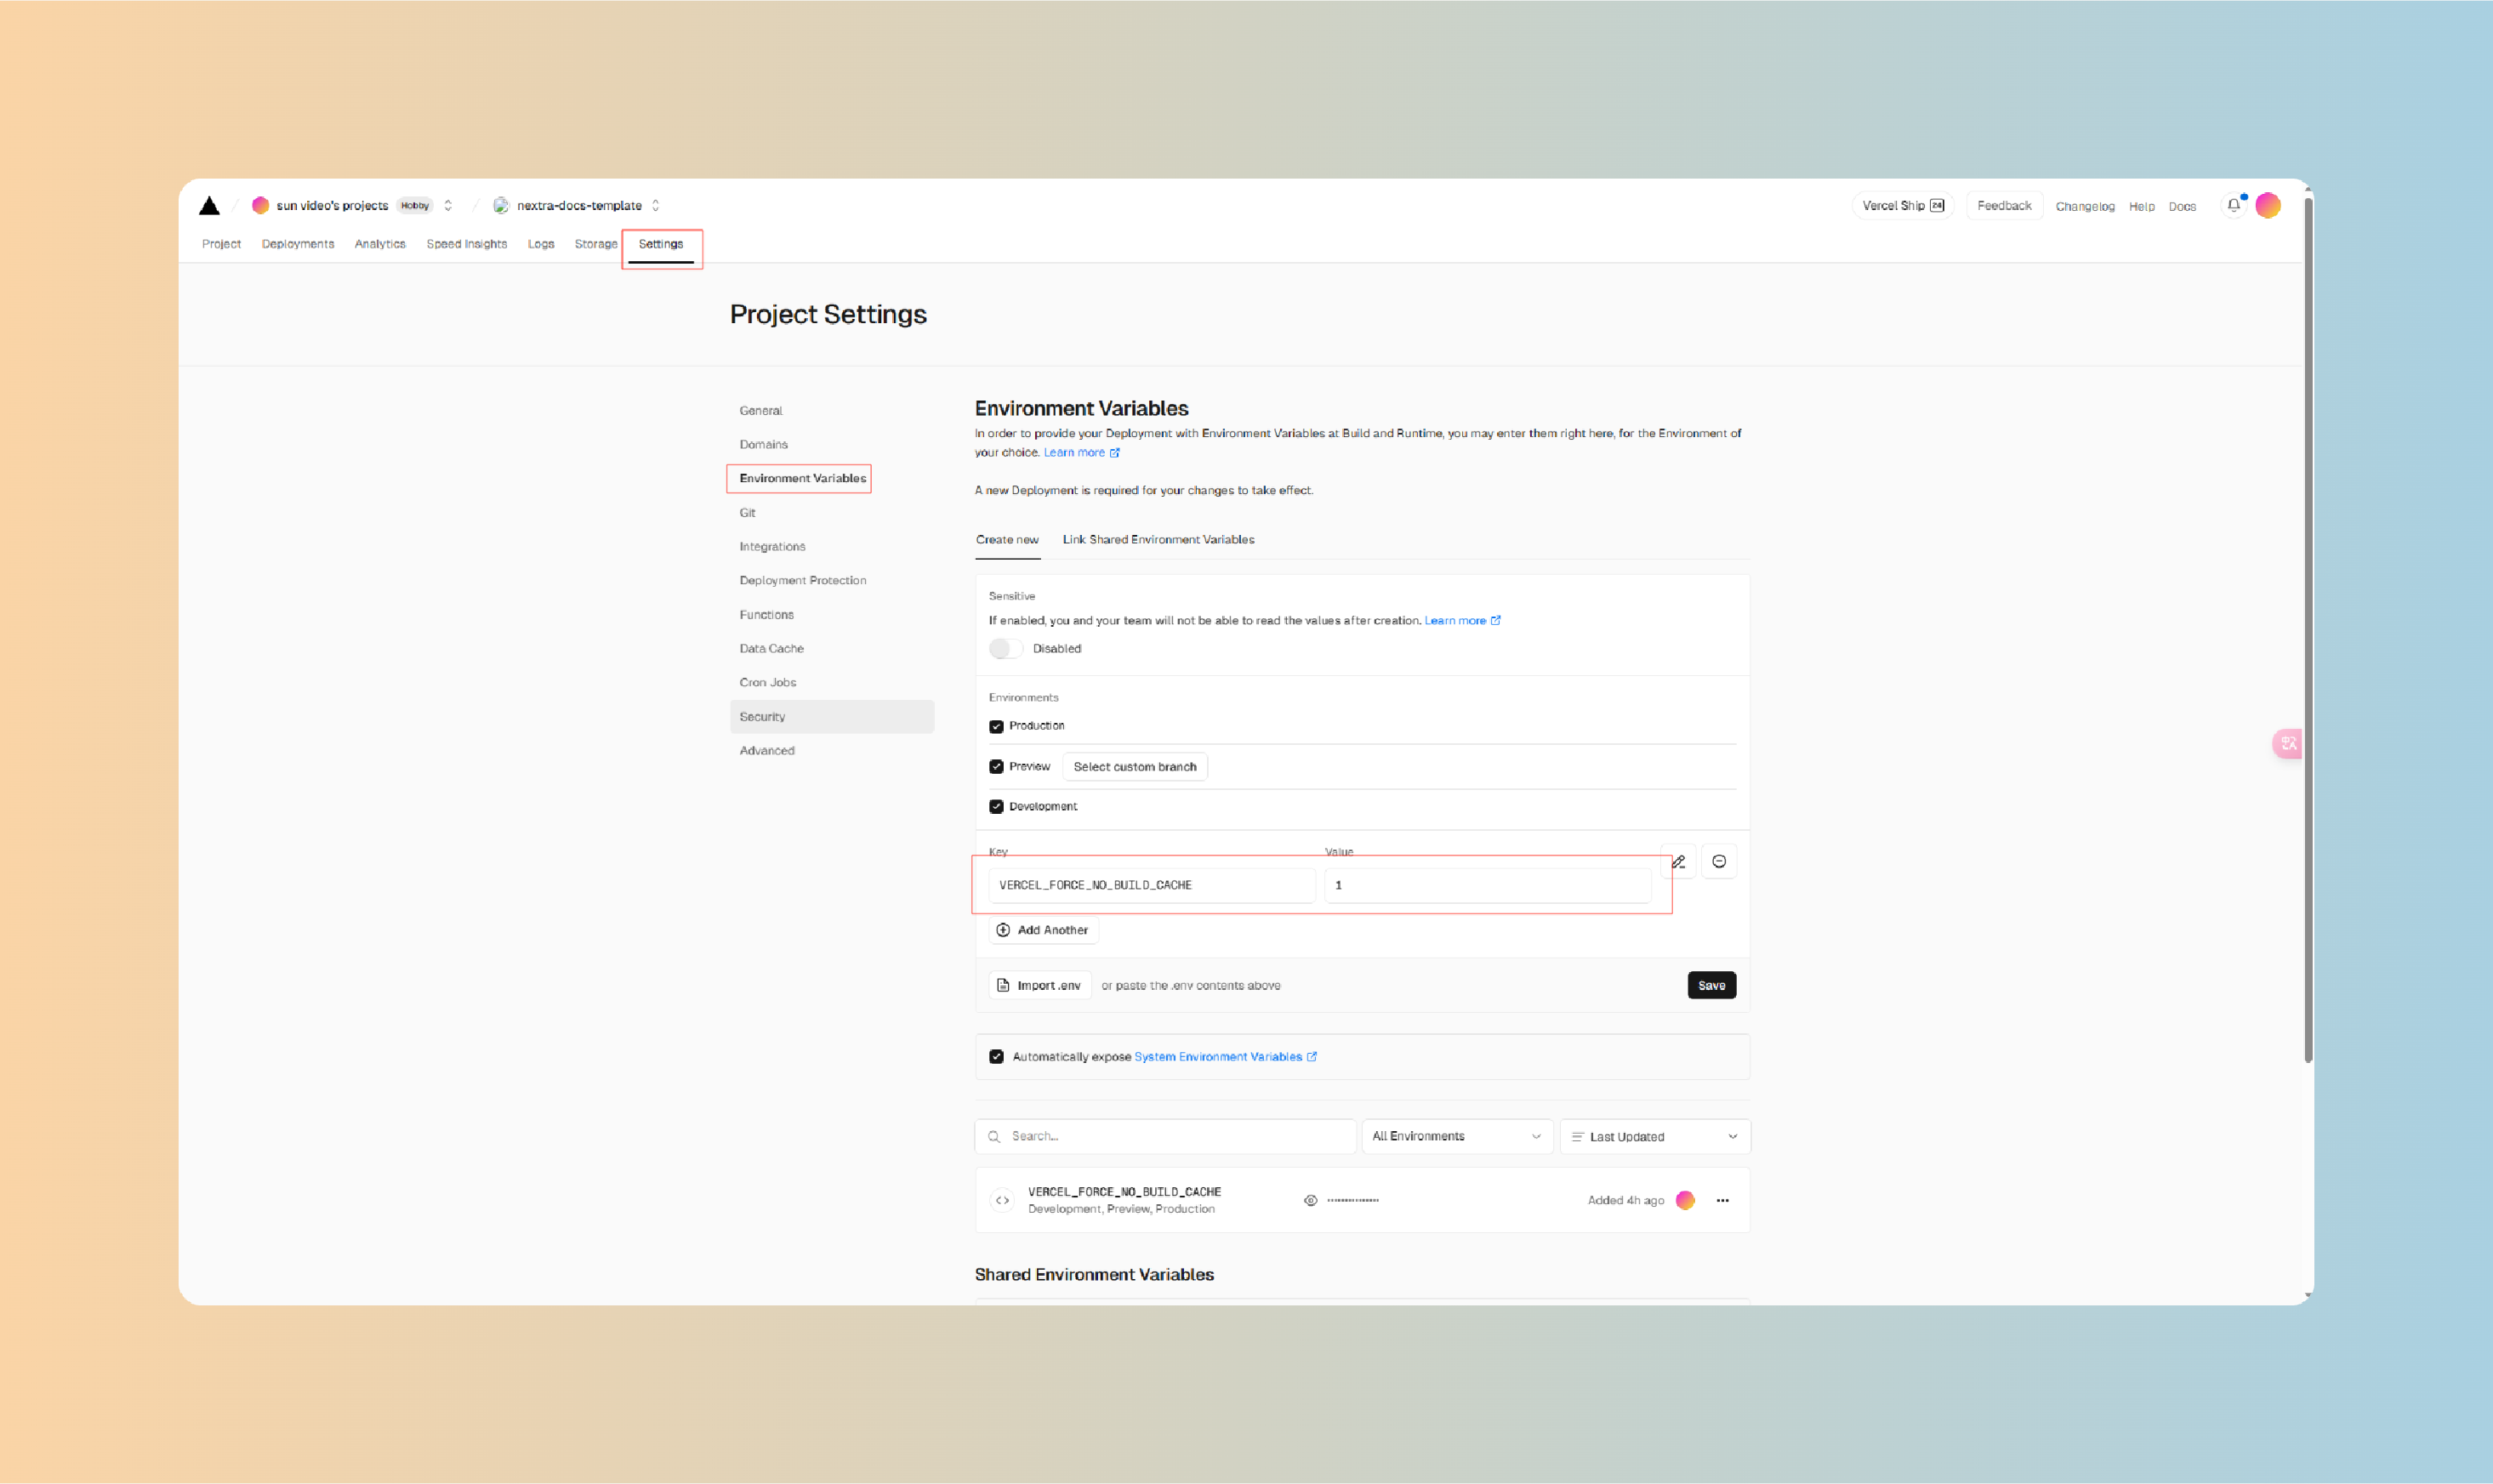Open the Project tab
Viewport: 2493px width, 1484px height.
[x=221, y=244]
